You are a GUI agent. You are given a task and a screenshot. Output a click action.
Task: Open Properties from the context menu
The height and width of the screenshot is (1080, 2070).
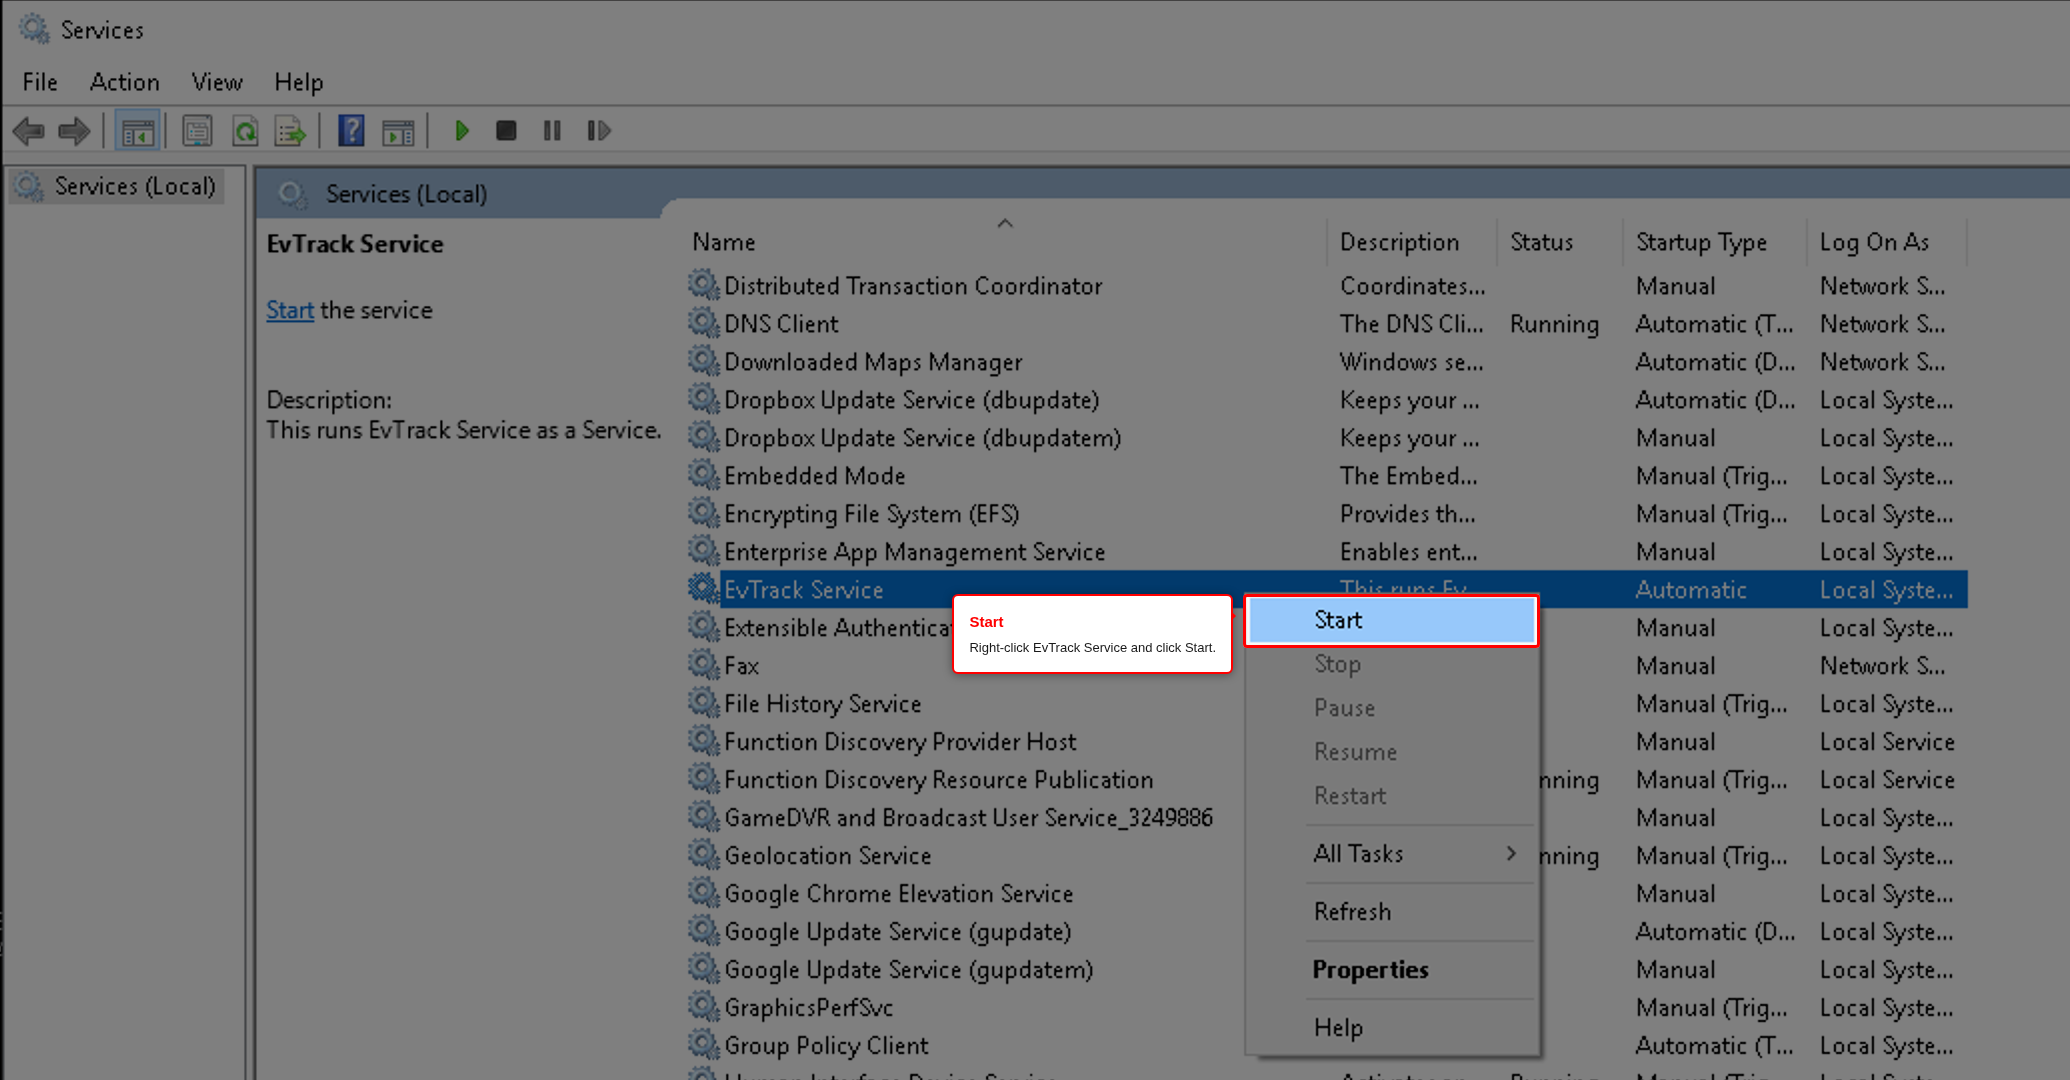coord(1370,969)
